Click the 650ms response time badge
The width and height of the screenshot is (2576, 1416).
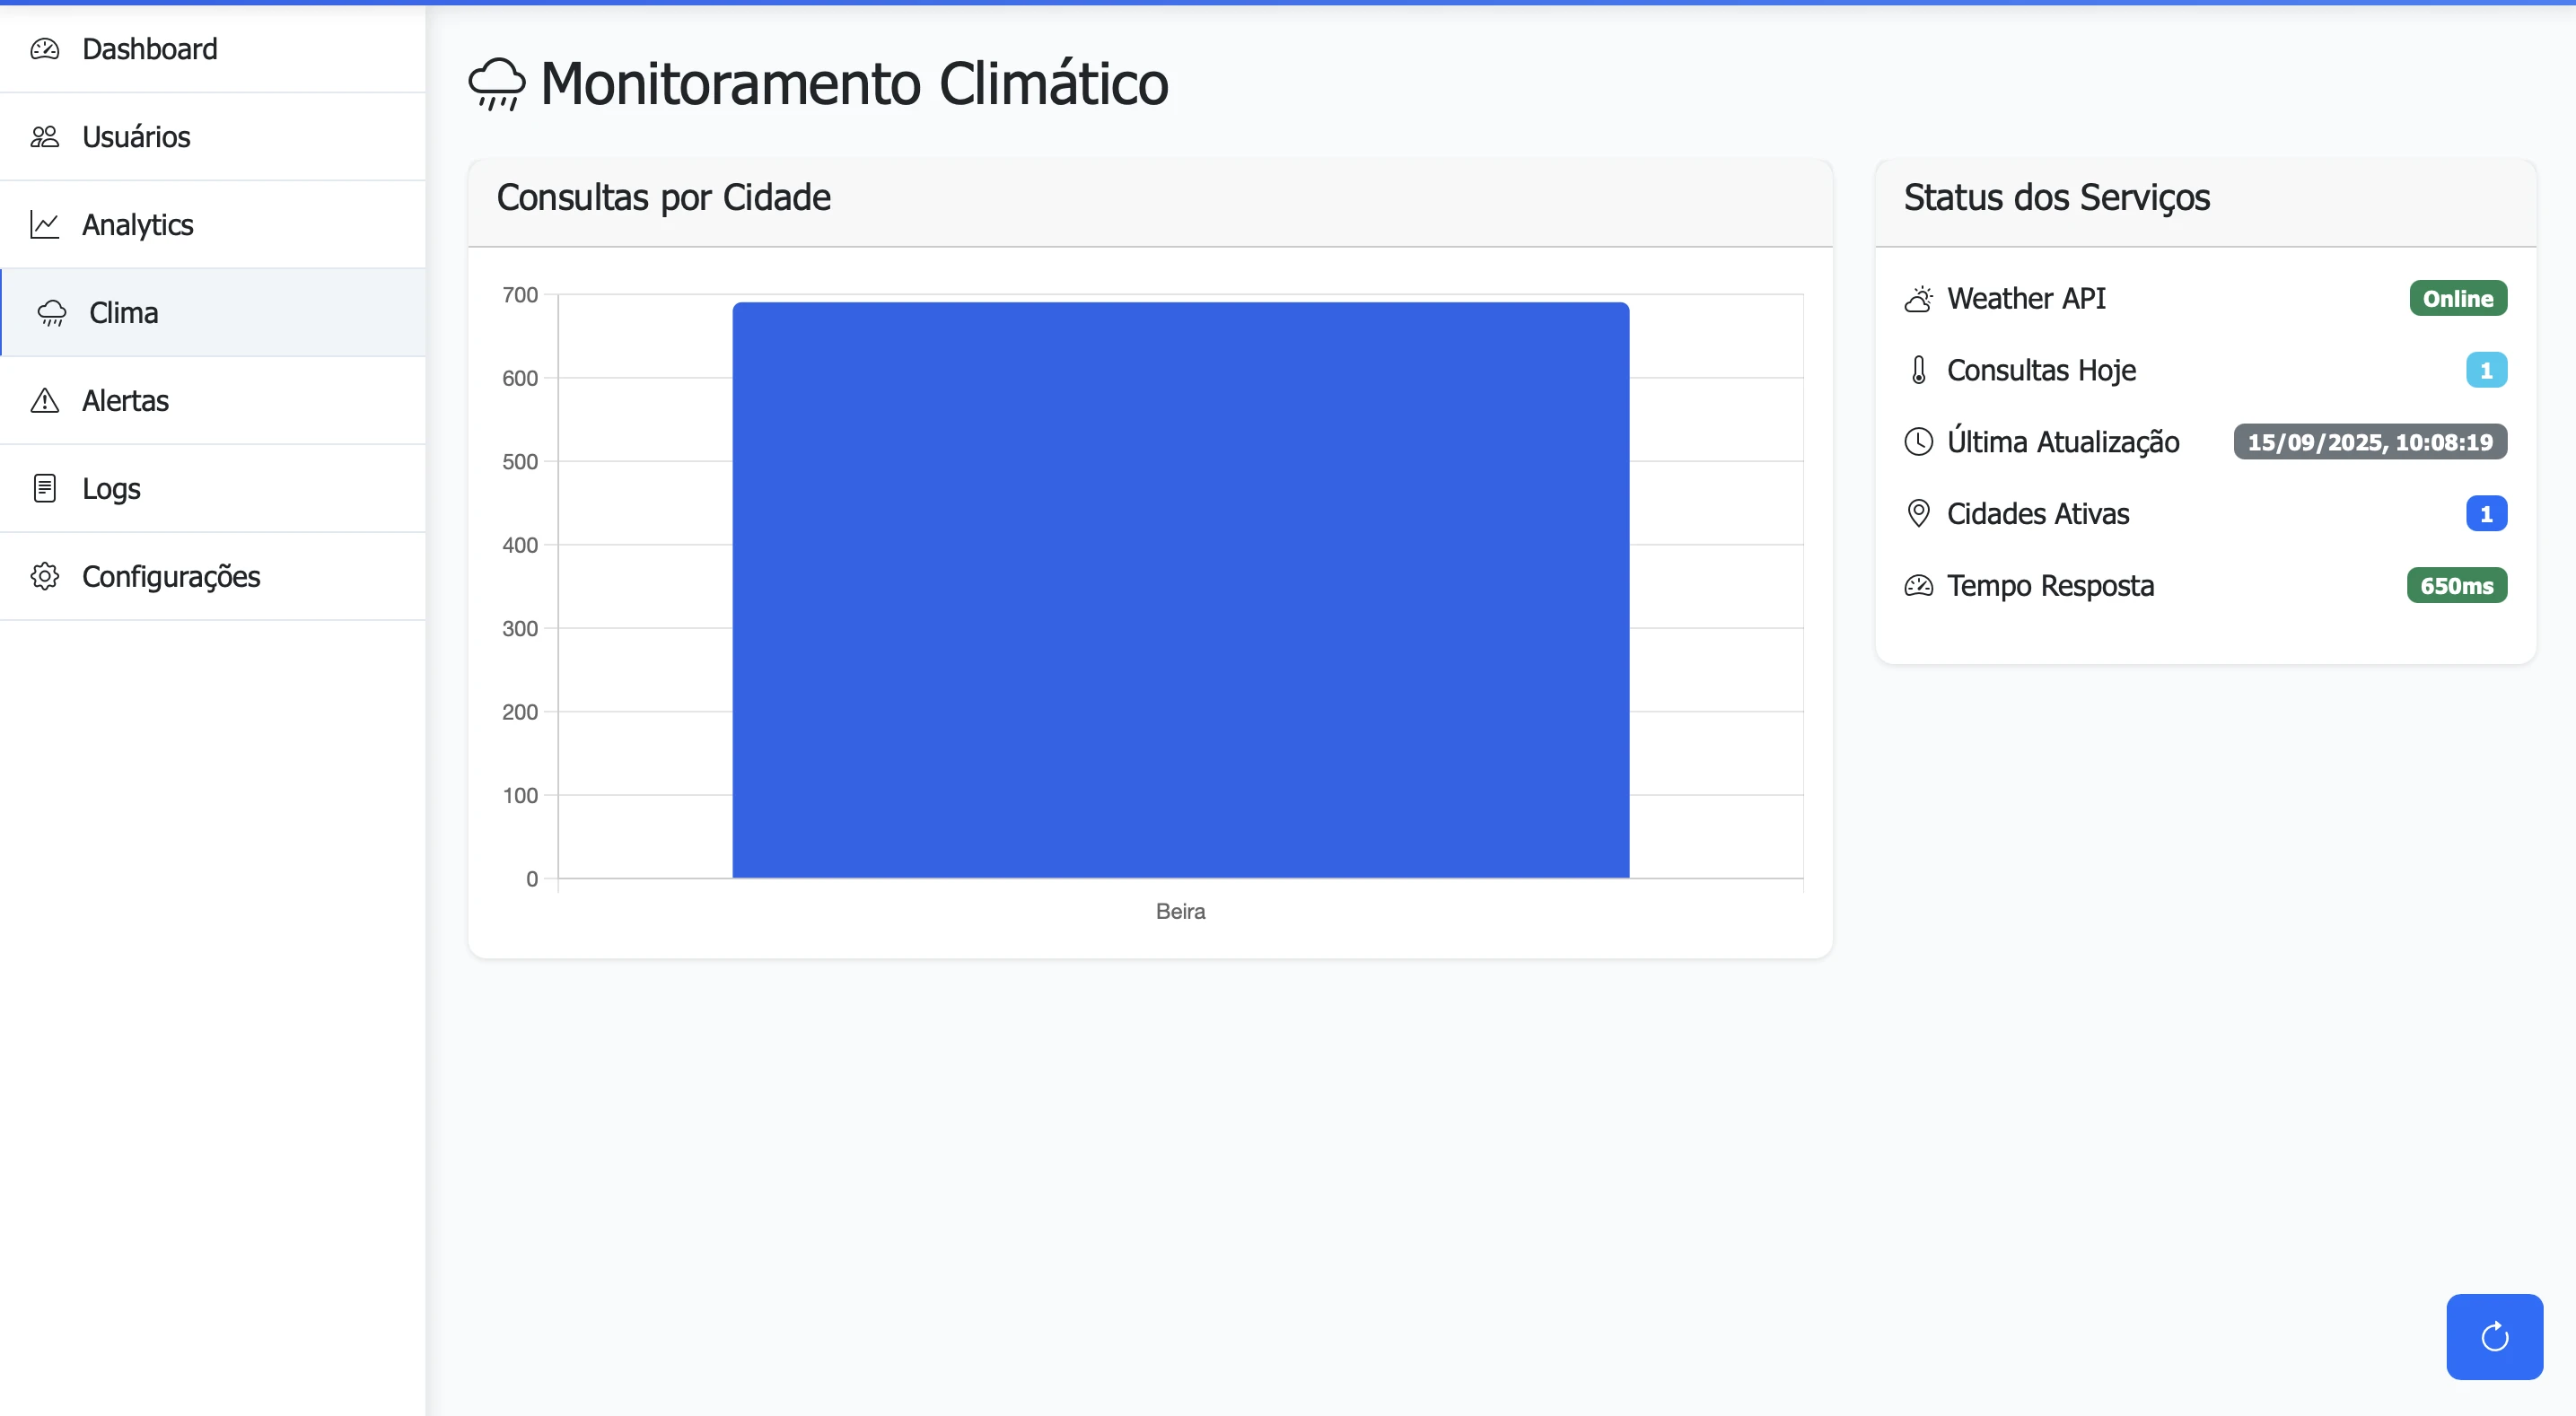coord(2456,586)
